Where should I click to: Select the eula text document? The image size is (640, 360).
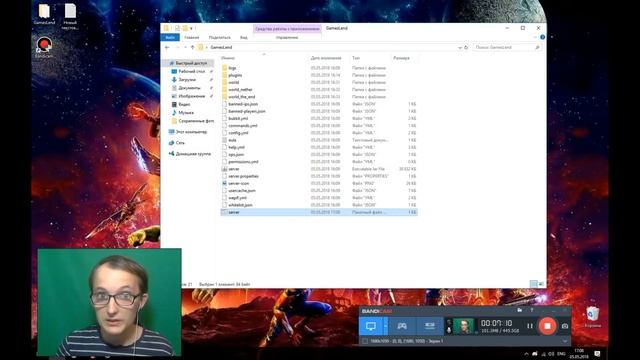pyautogui.click(x=232, y=140)
